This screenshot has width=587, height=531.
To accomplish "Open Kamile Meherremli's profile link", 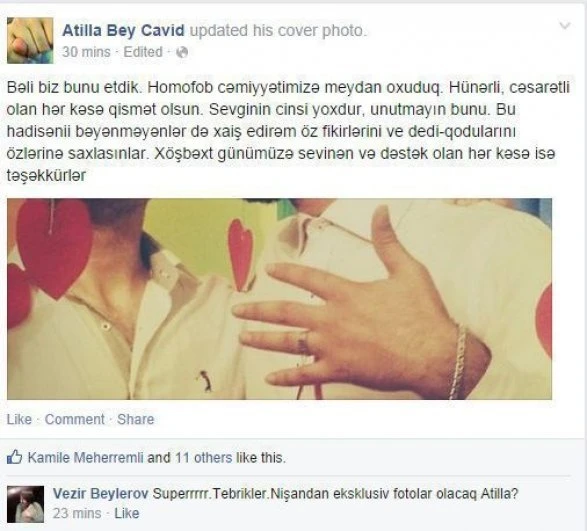I will (x=86, y=458).
